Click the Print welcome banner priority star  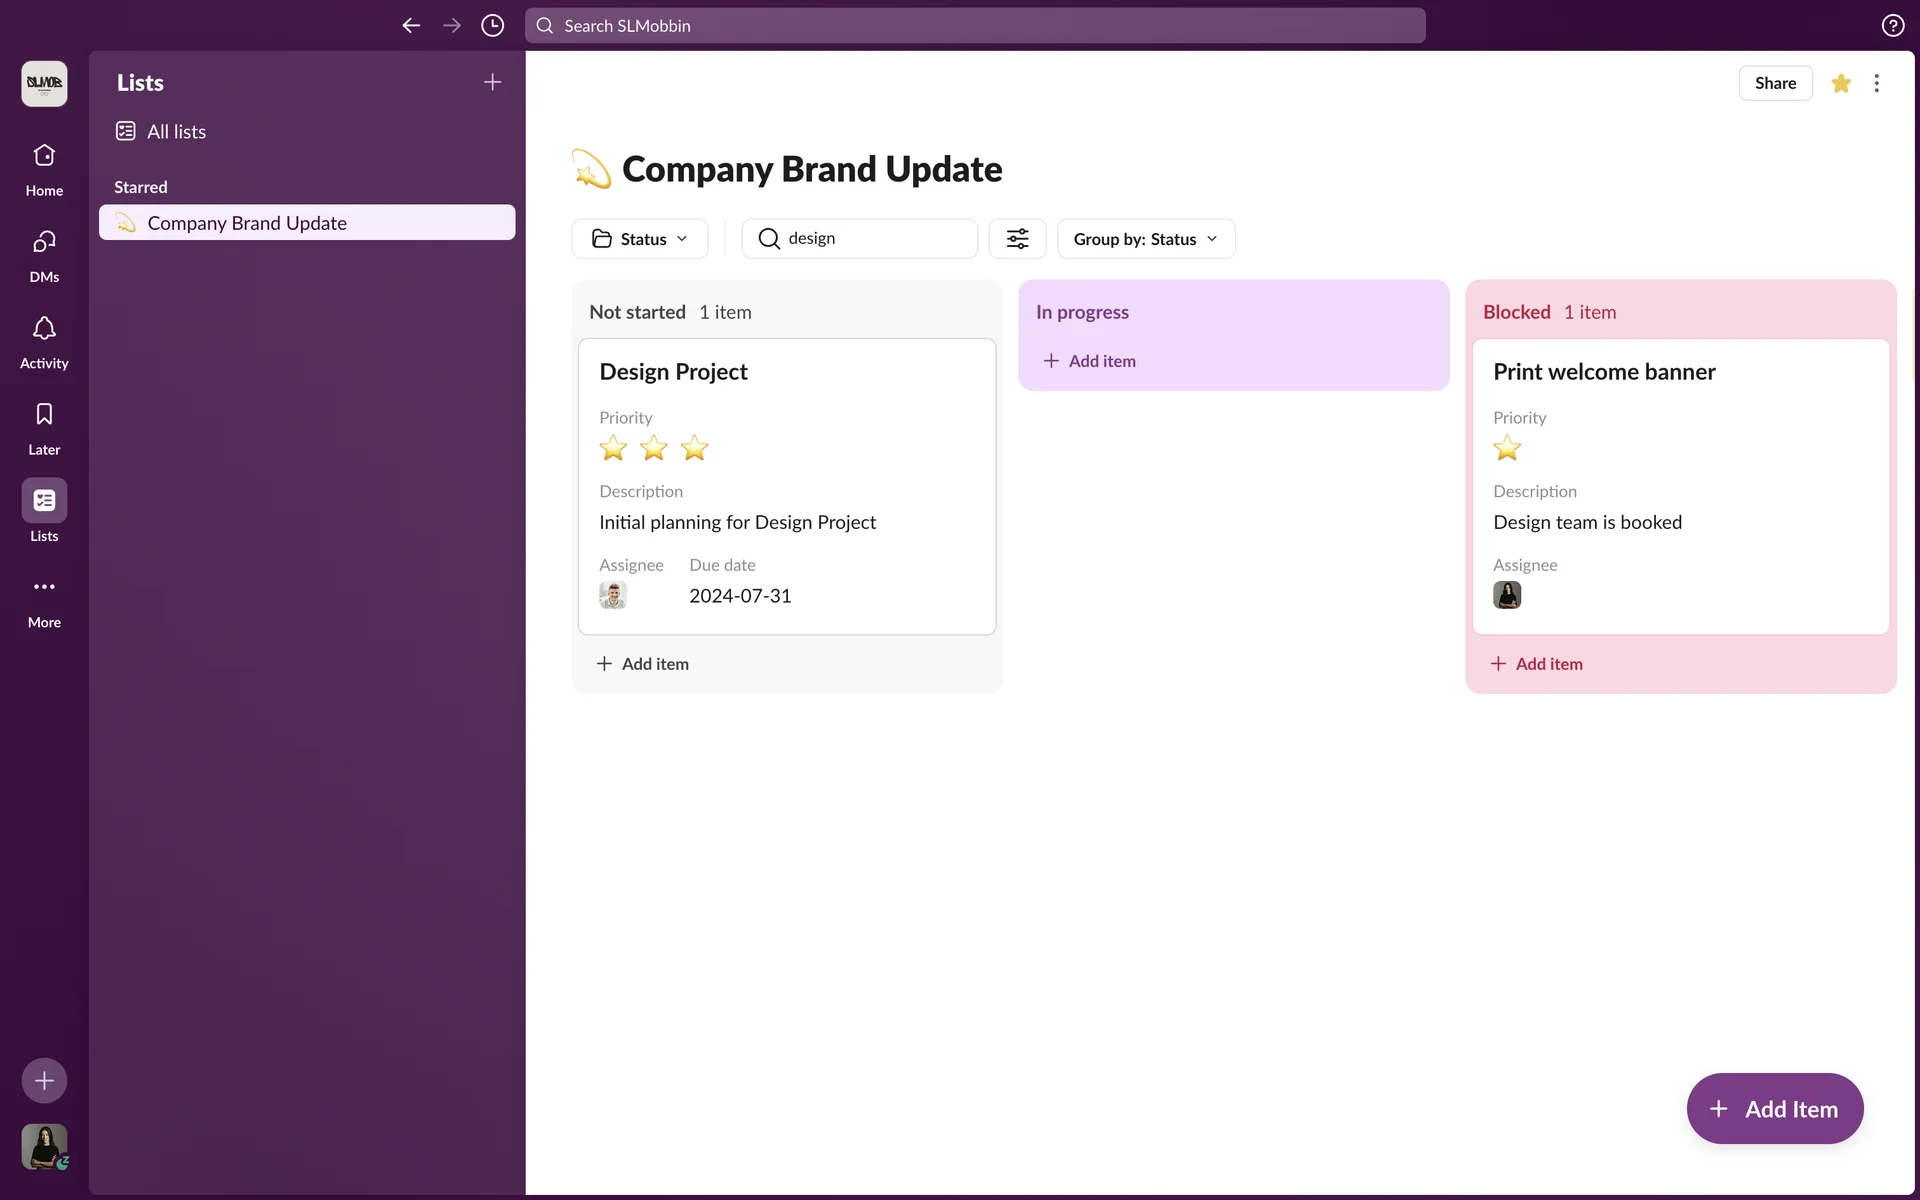click(x=1507, y=449)
